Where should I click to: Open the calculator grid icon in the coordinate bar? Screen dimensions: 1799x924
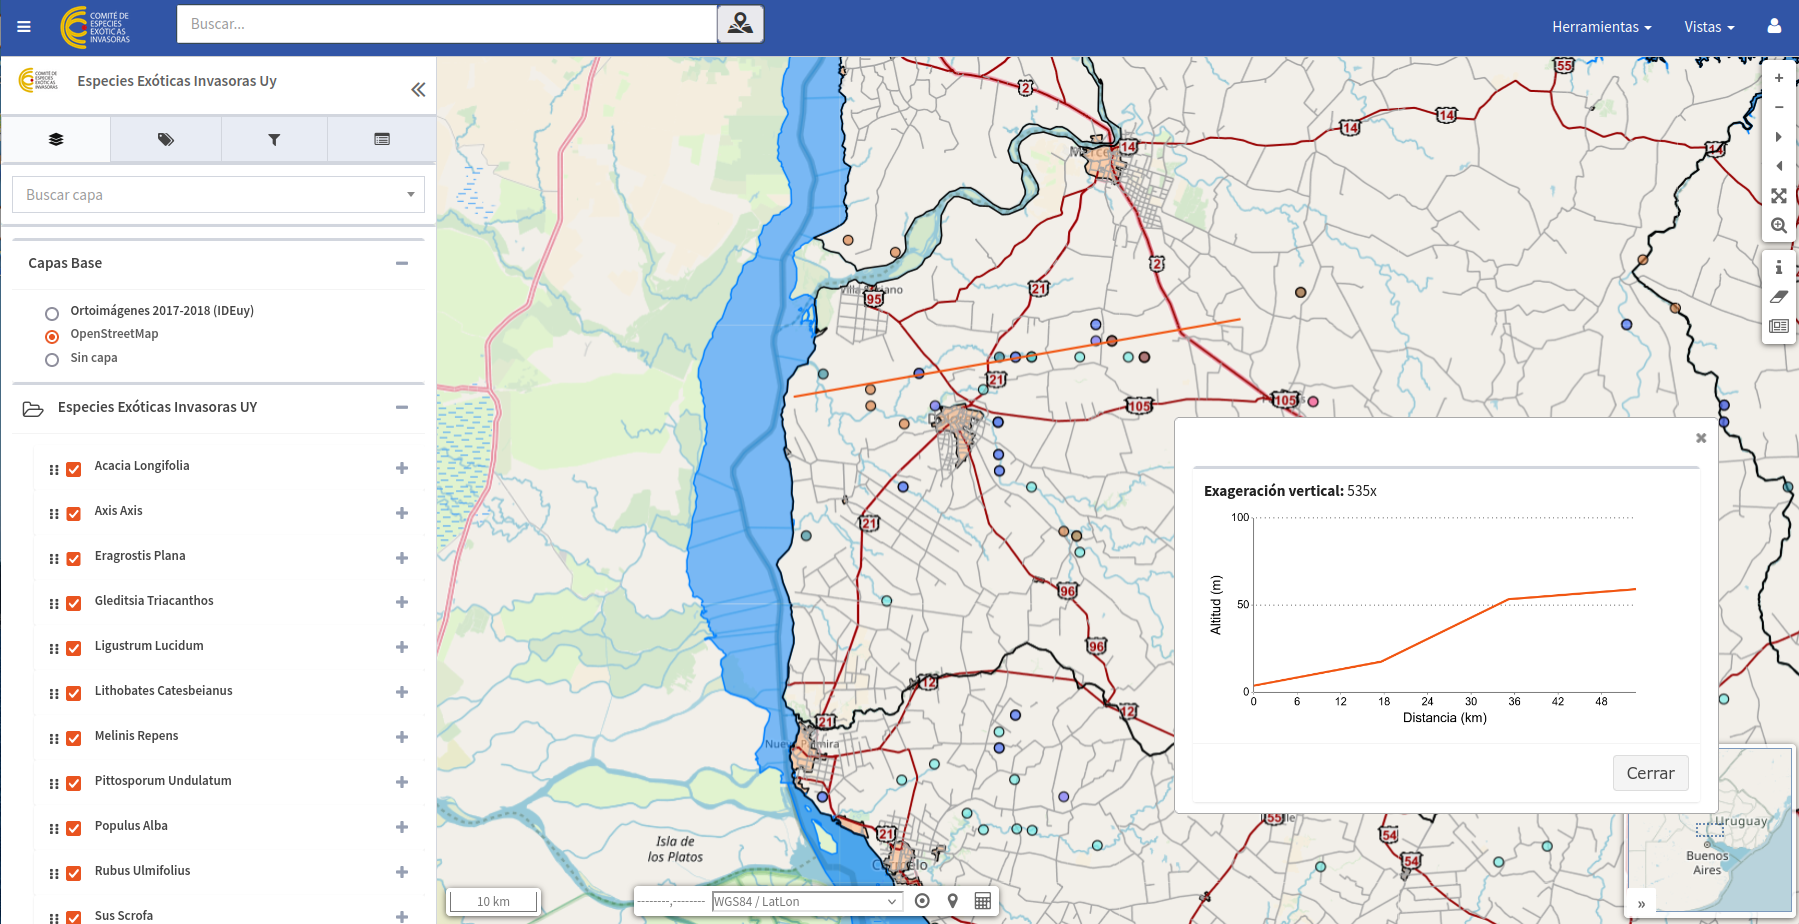982,901
